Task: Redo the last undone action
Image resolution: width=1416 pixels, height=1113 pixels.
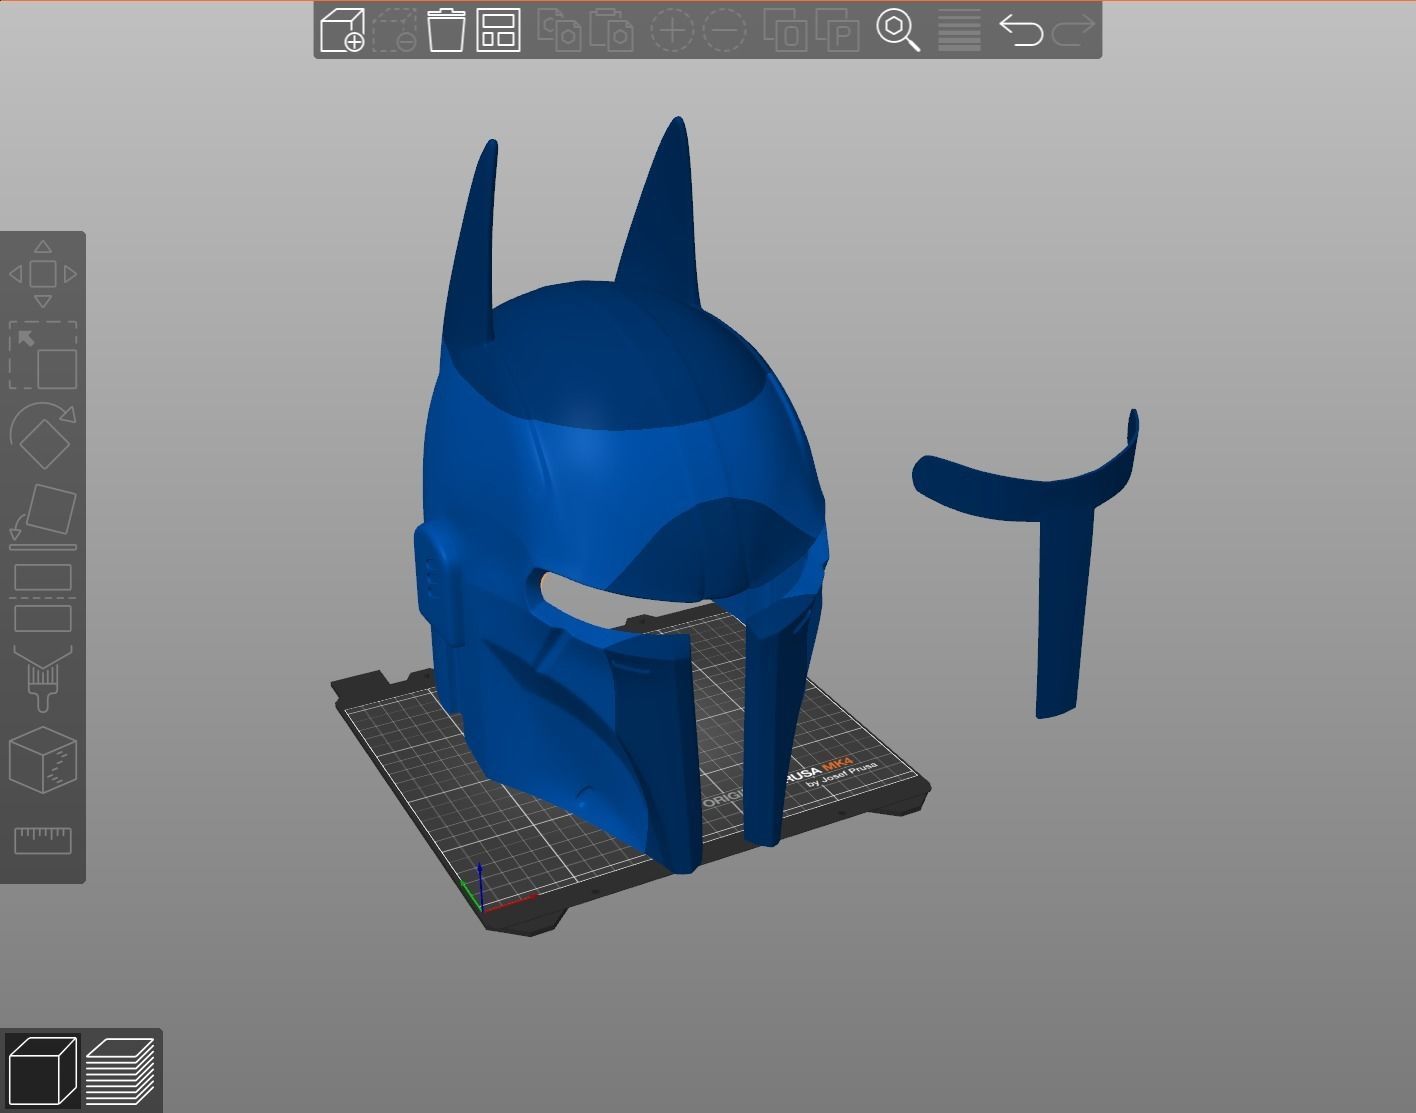Action: (1074, 30)
